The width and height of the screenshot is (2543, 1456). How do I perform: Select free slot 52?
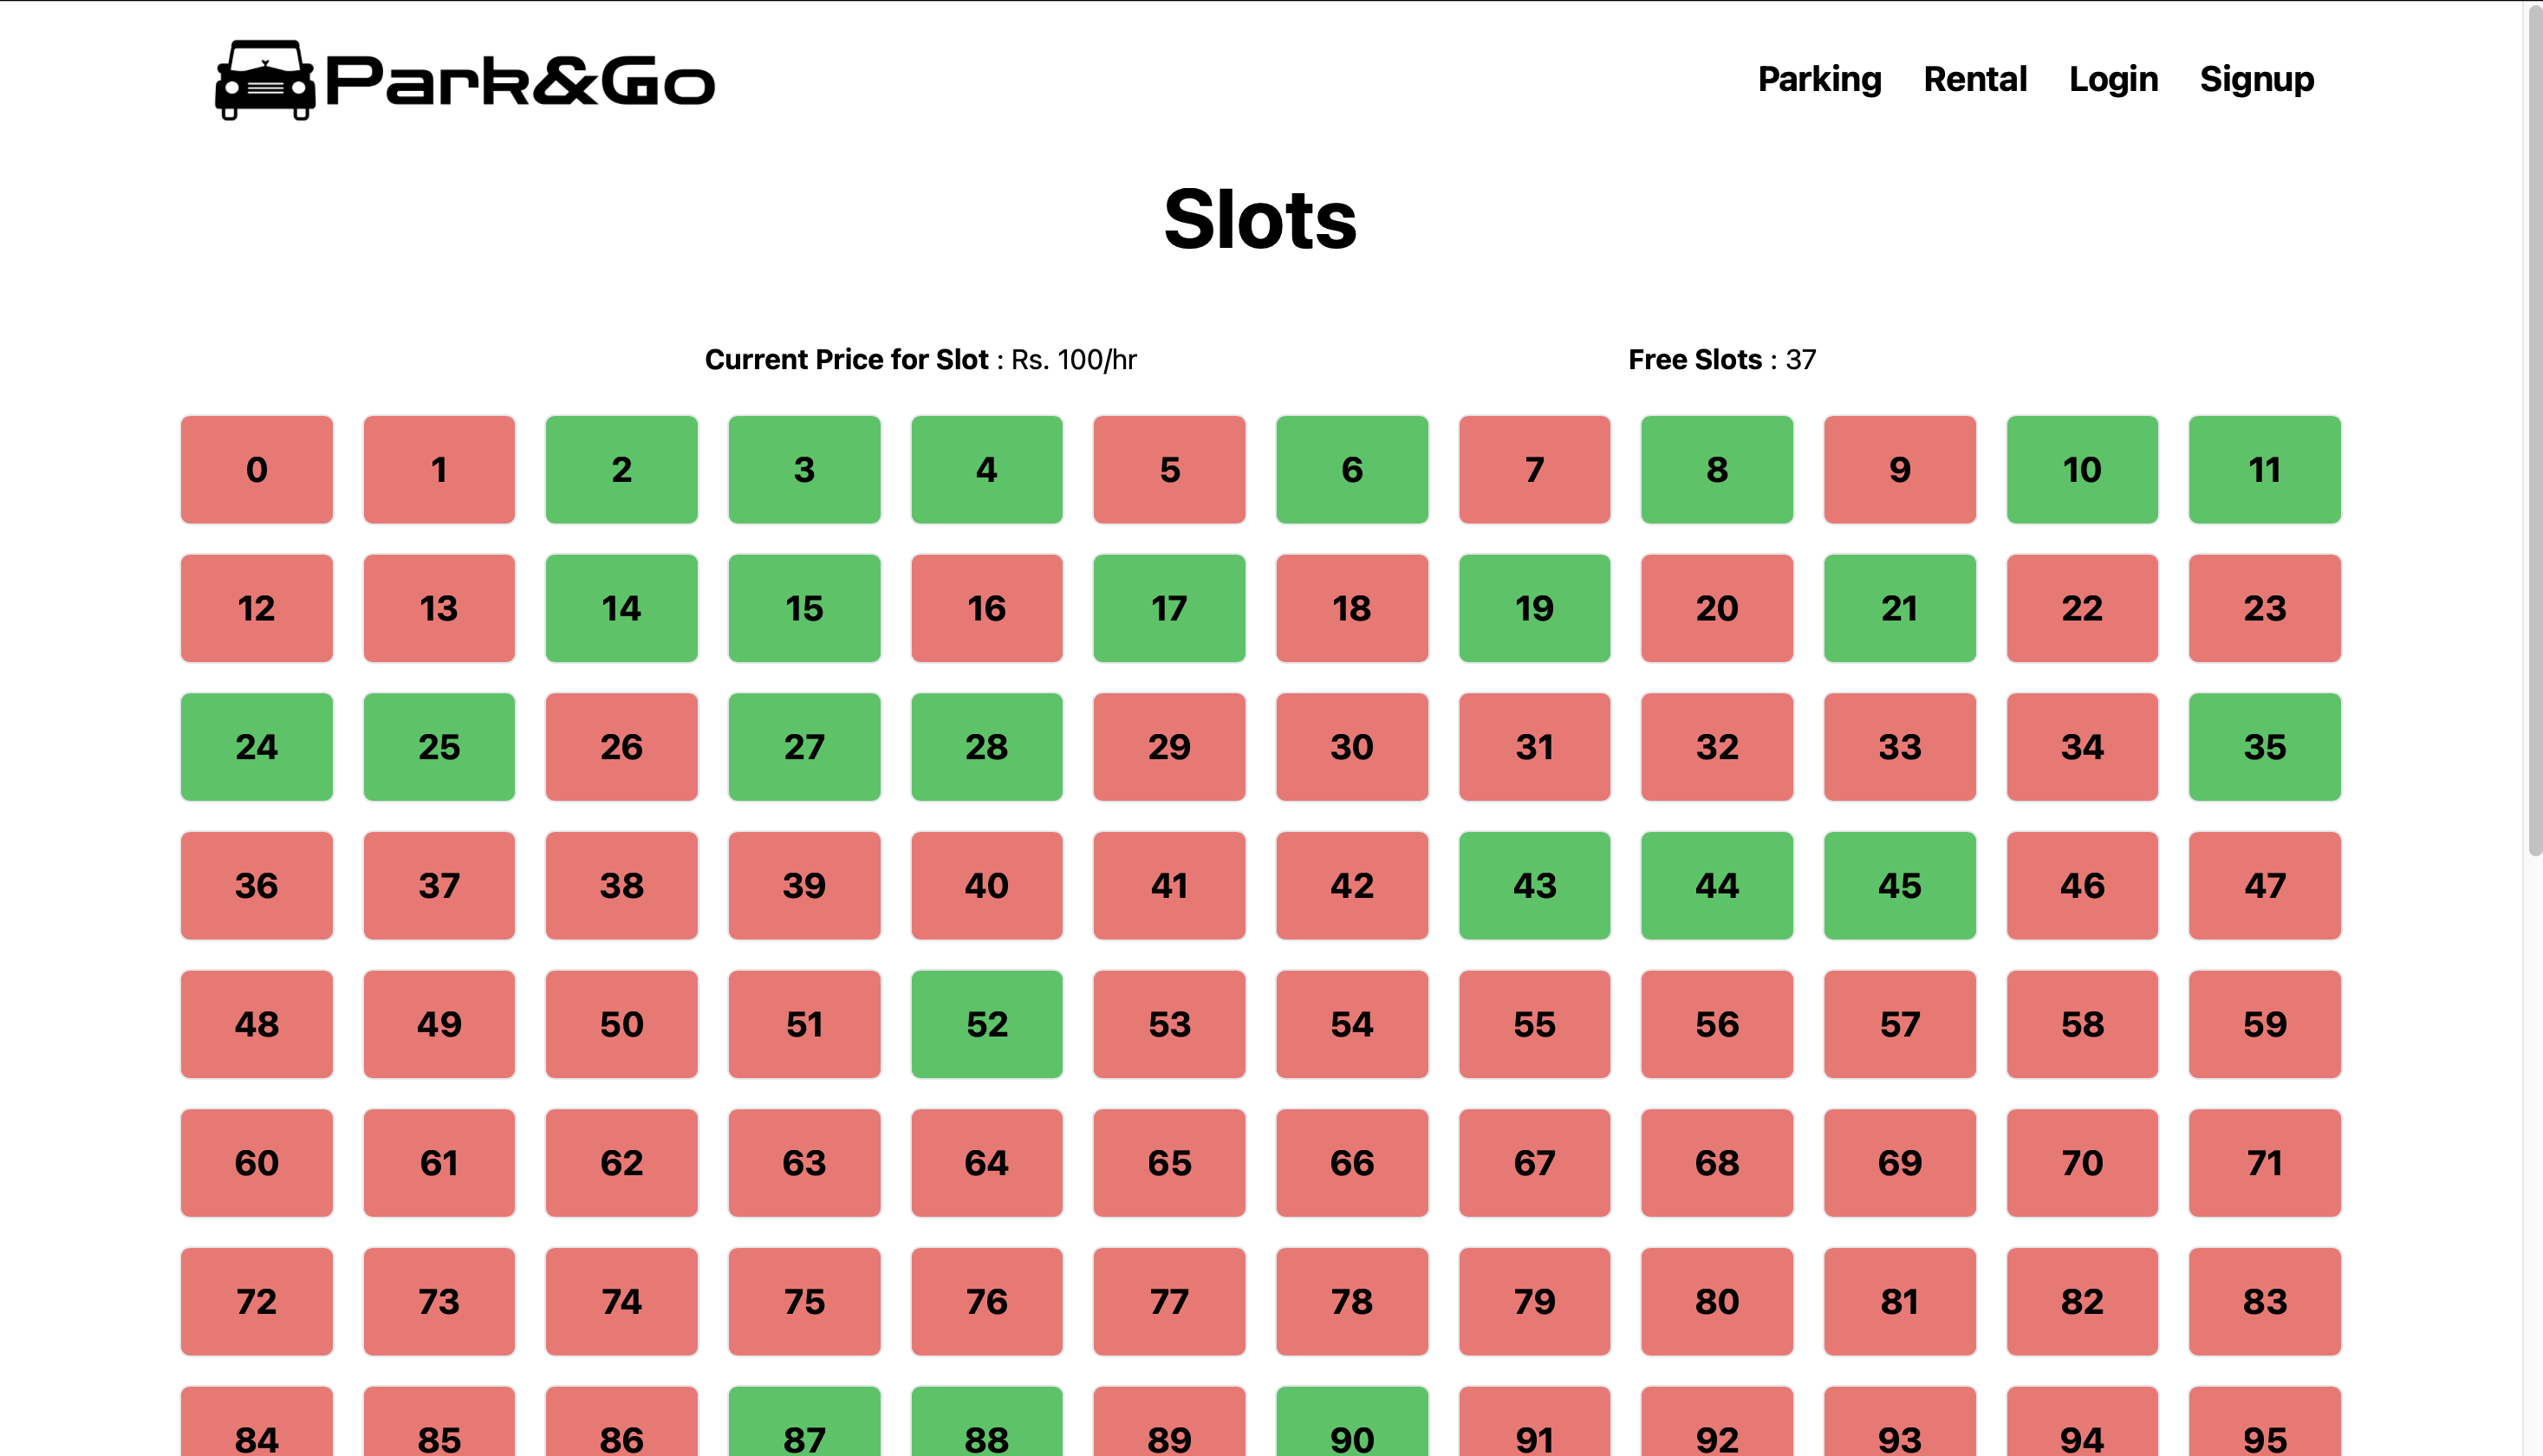(x=986, y=1024)
